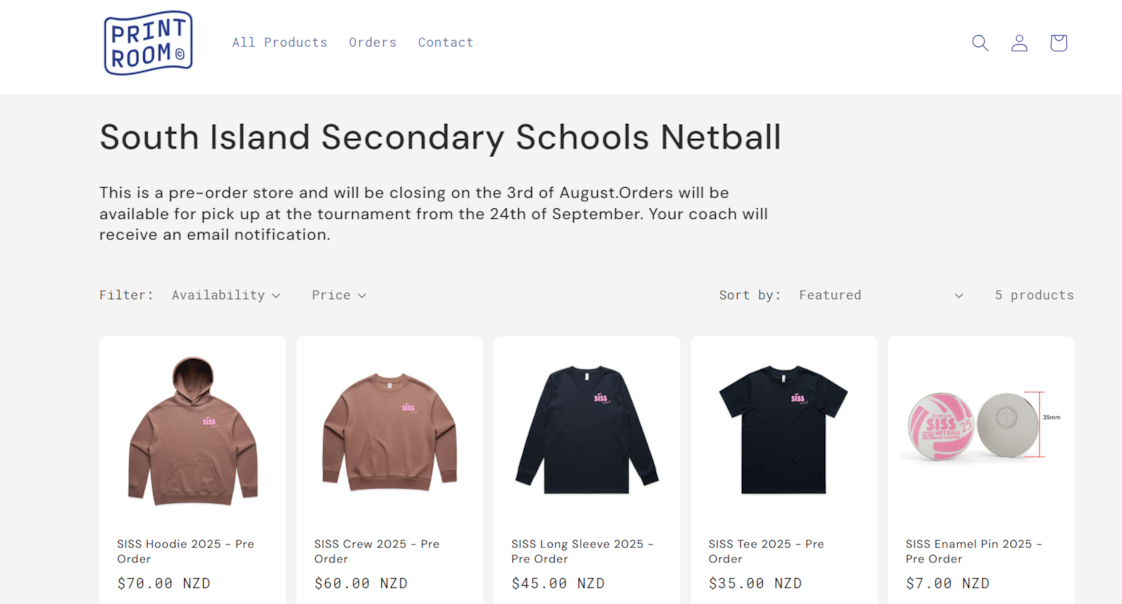The height and width of the screenshot is (604, 1122).
Task: Select the navy long sleeve shirt image
Action: [x=587, y=429]
